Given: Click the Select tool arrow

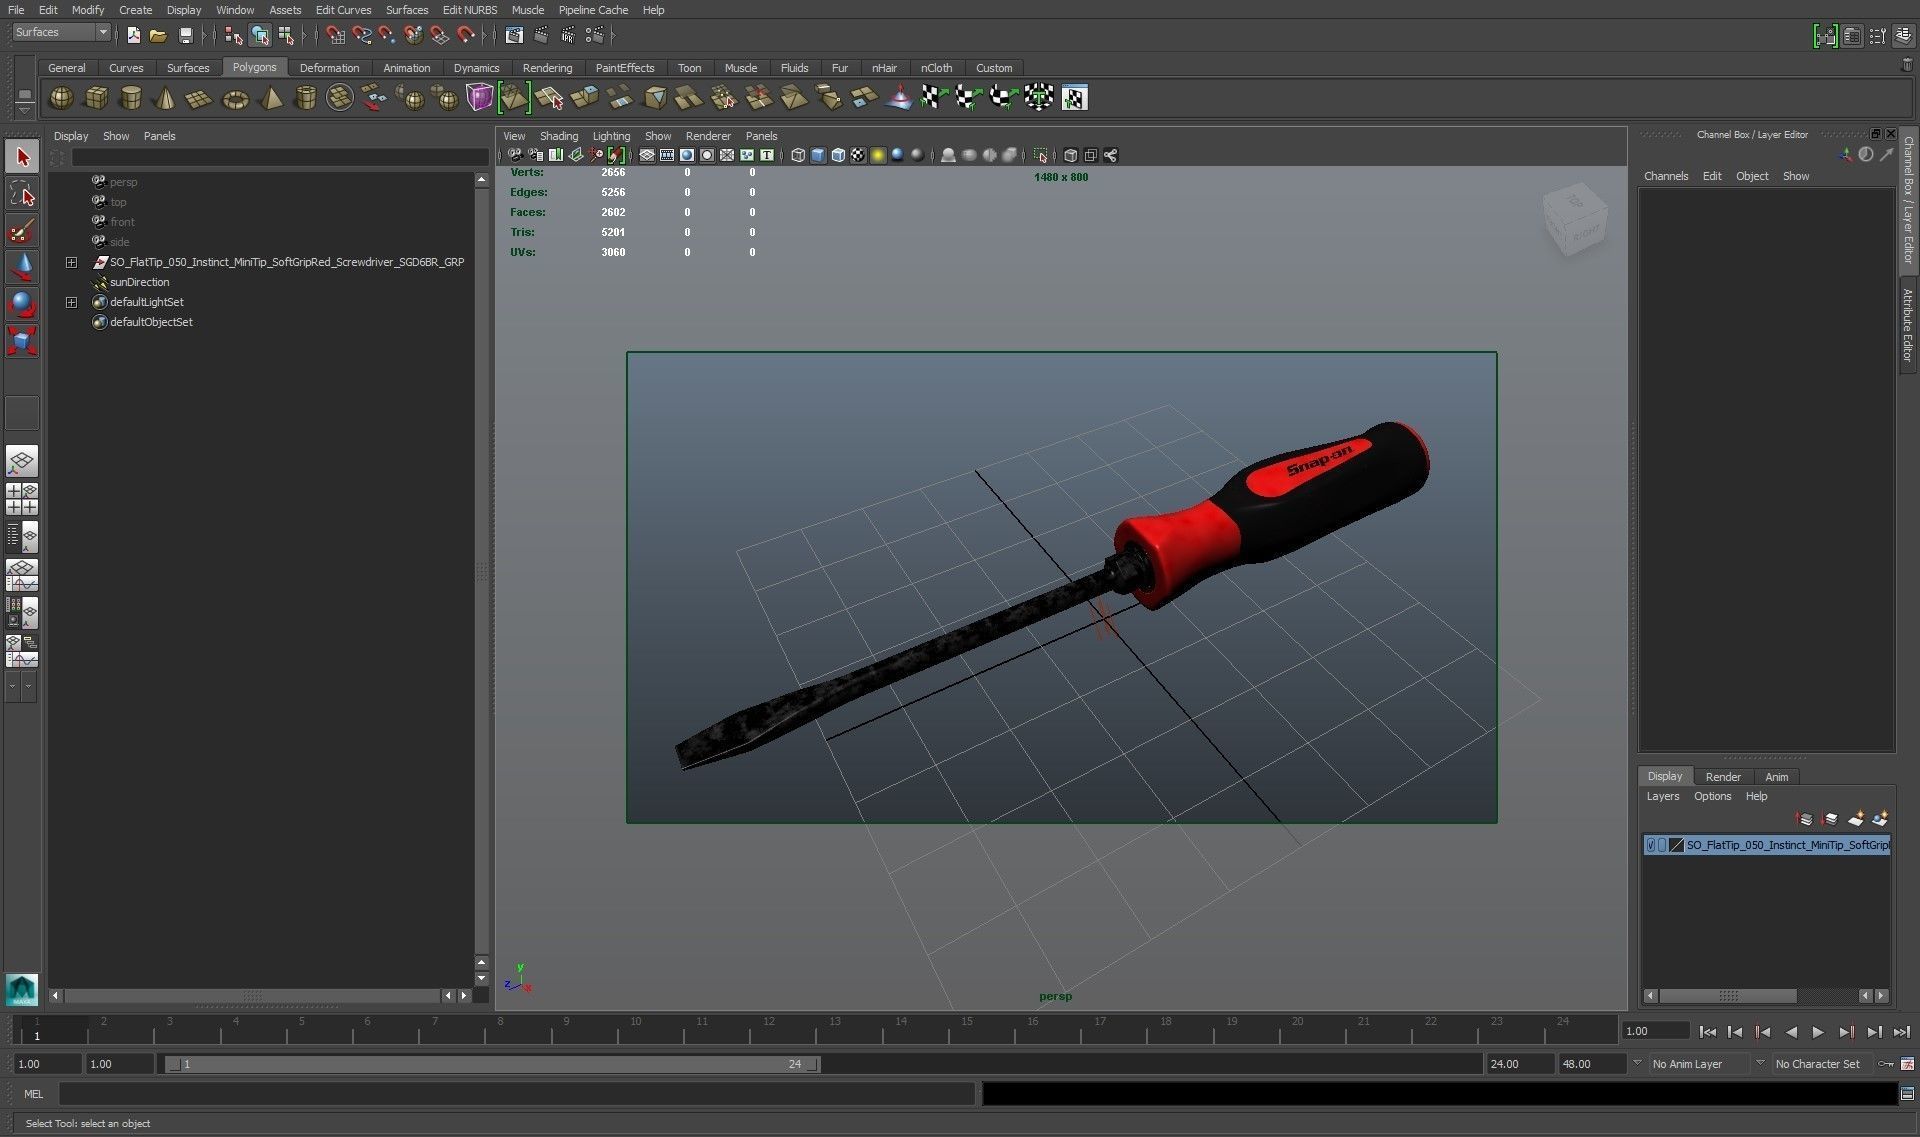Looking at the screenshot, I should coord(22,157).
